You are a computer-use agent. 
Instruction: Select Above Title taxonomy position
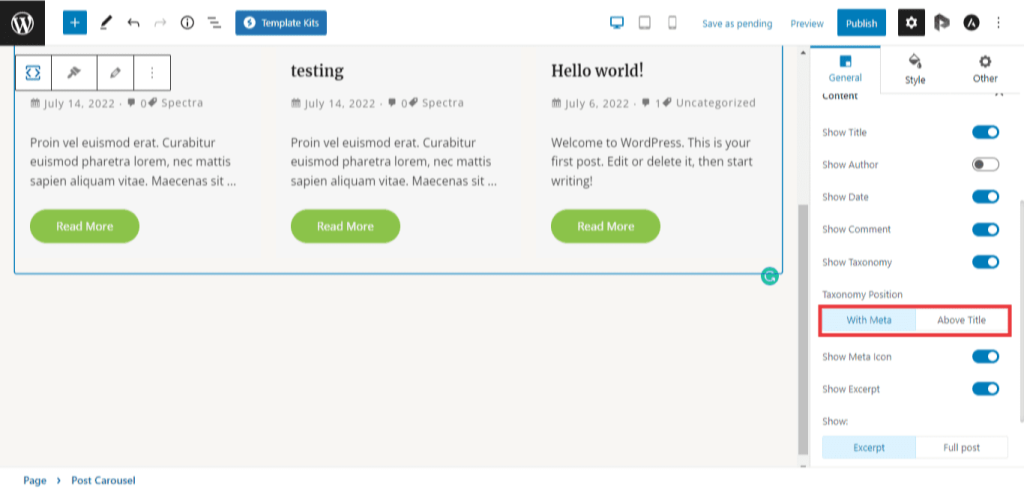point(961,320)
